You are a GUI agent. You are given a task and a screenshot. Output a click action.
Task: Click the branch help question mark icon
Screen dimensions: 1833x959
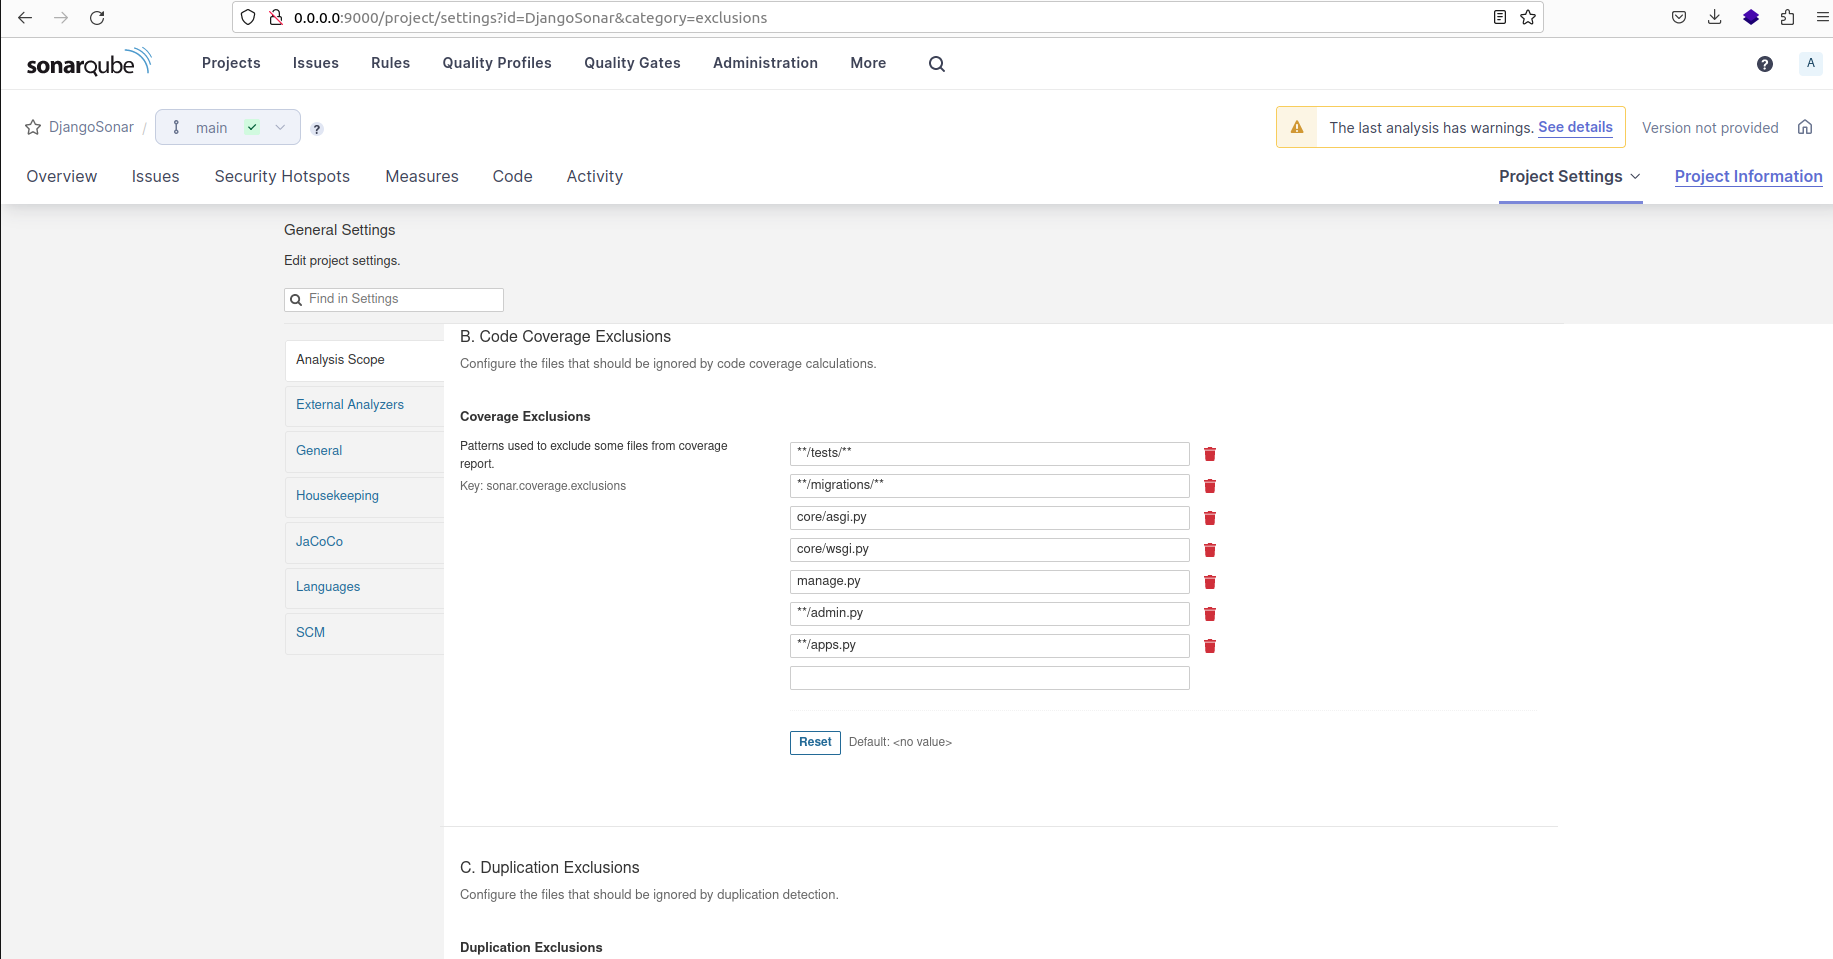[317, 129]
